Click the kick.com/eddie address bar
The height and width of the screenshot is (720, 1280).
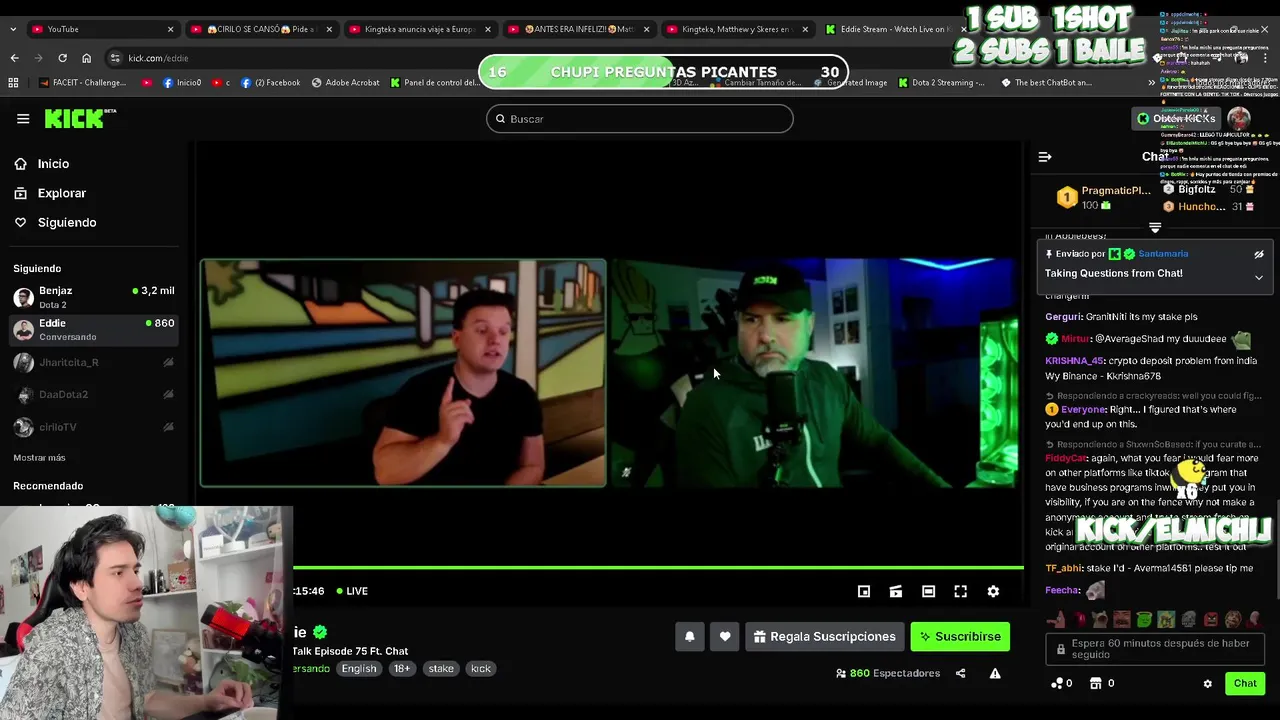click(158, 58)
